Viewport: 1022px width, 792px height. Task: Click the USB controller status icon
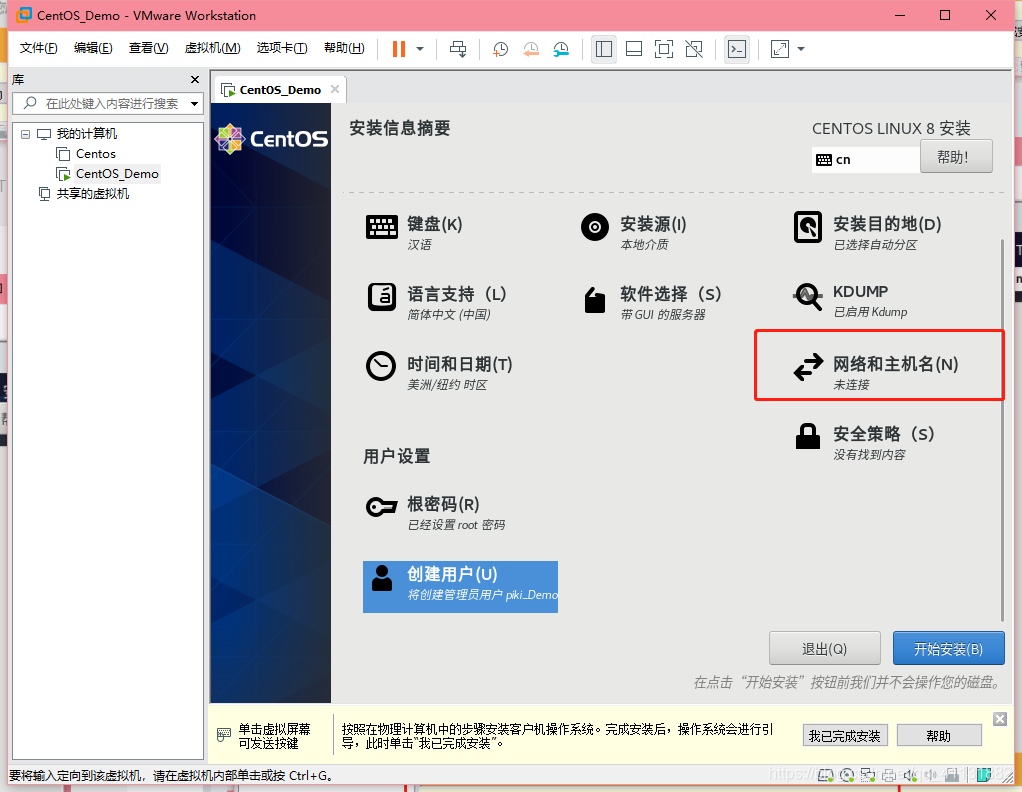[x=952, y=774]
